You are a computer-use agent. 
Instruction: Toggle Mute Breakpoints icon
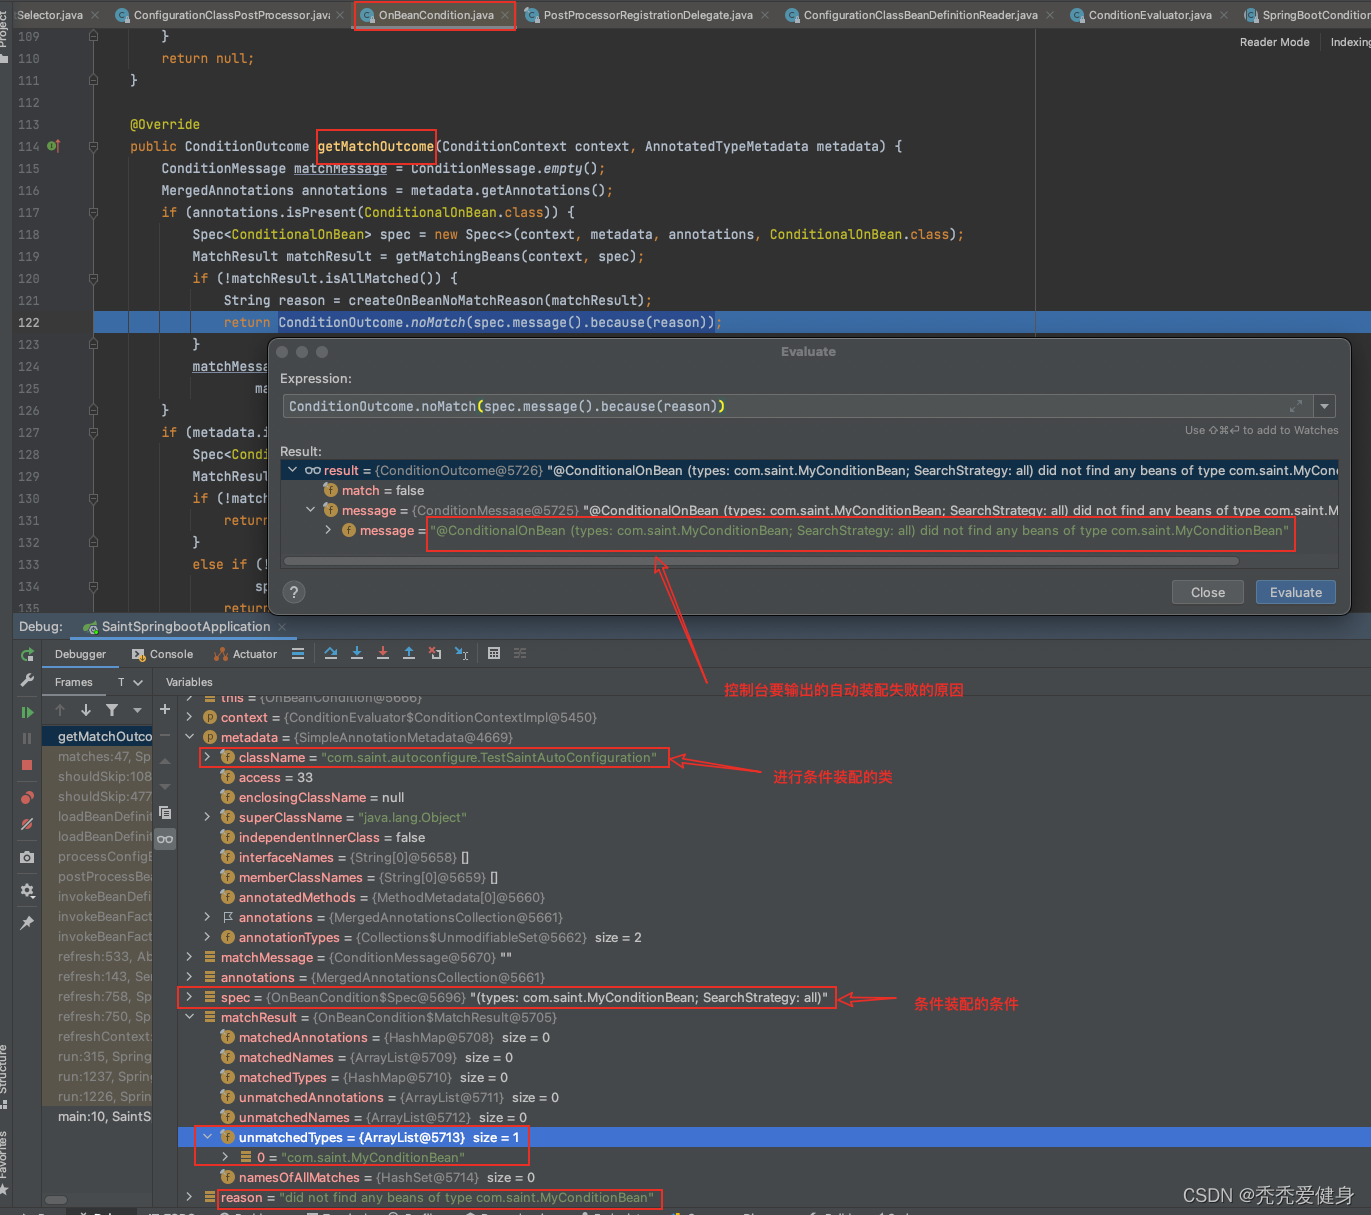(x=27, y=825)
